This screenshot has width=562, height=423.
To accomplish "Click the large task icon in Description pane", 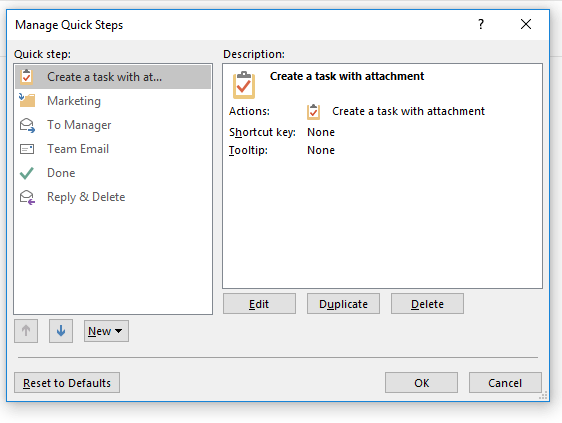I will click(x=244, y=85).
